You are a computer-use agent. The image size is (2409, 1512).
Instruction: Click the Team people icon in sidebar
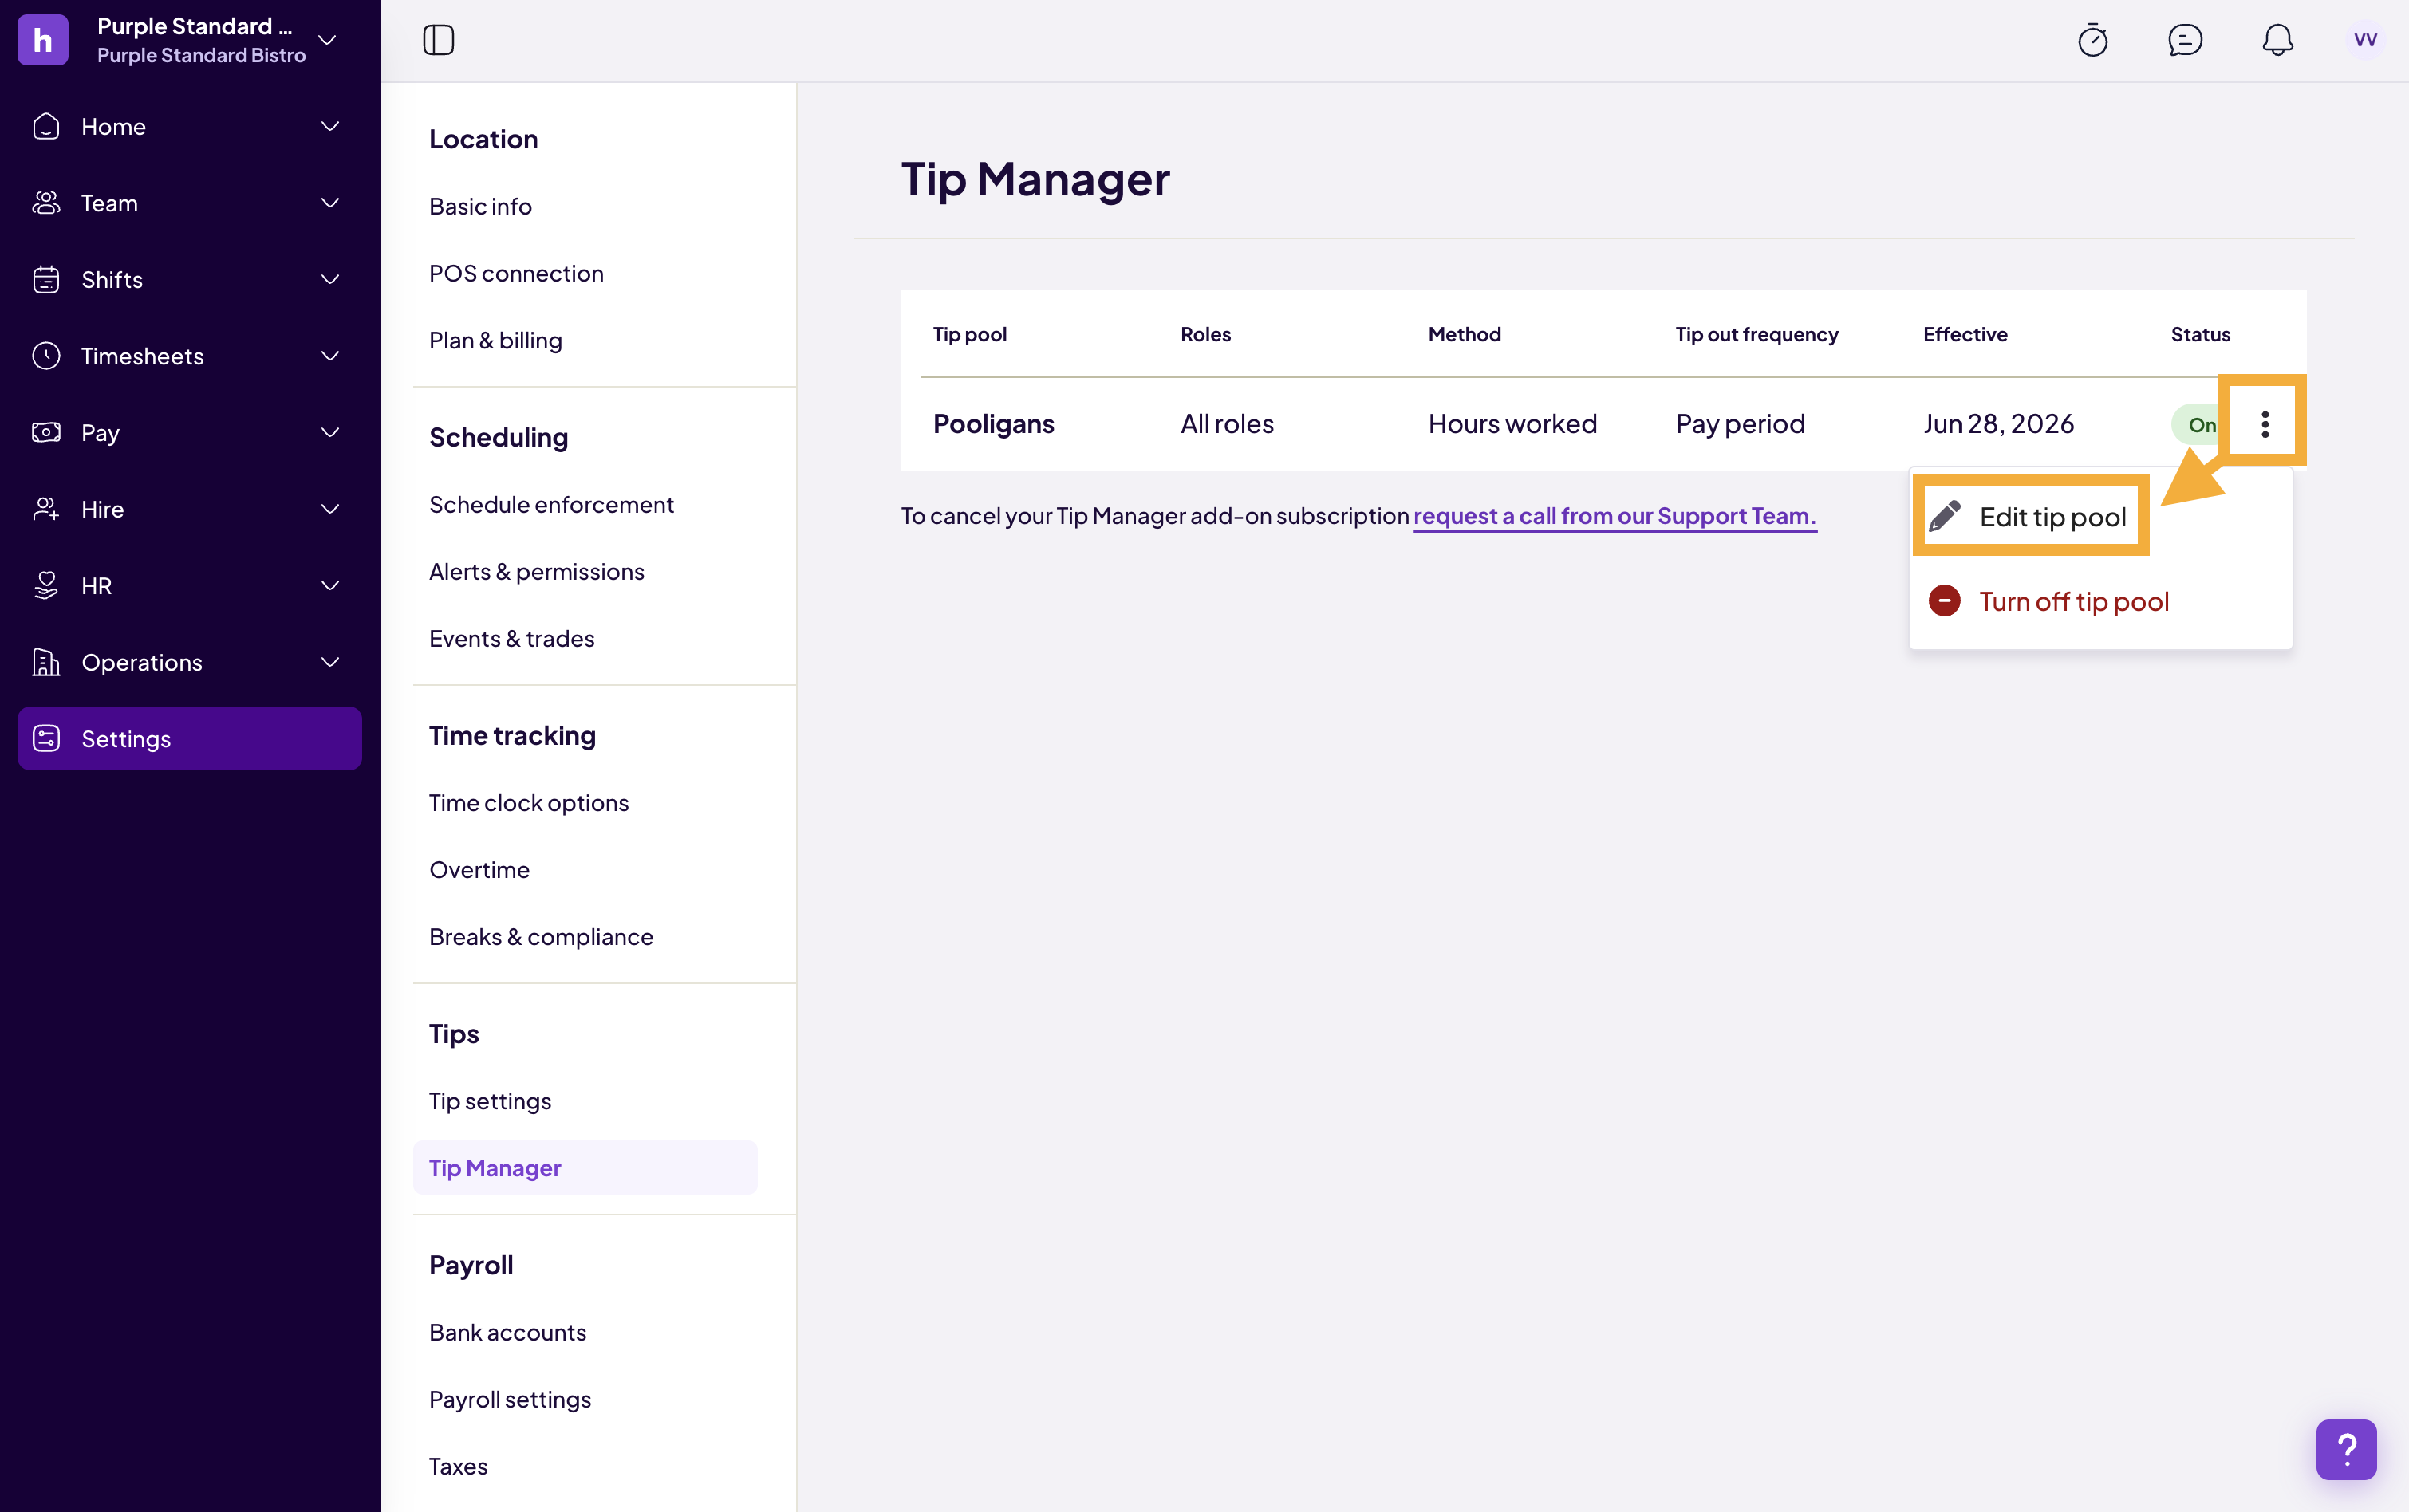[46, 203]
